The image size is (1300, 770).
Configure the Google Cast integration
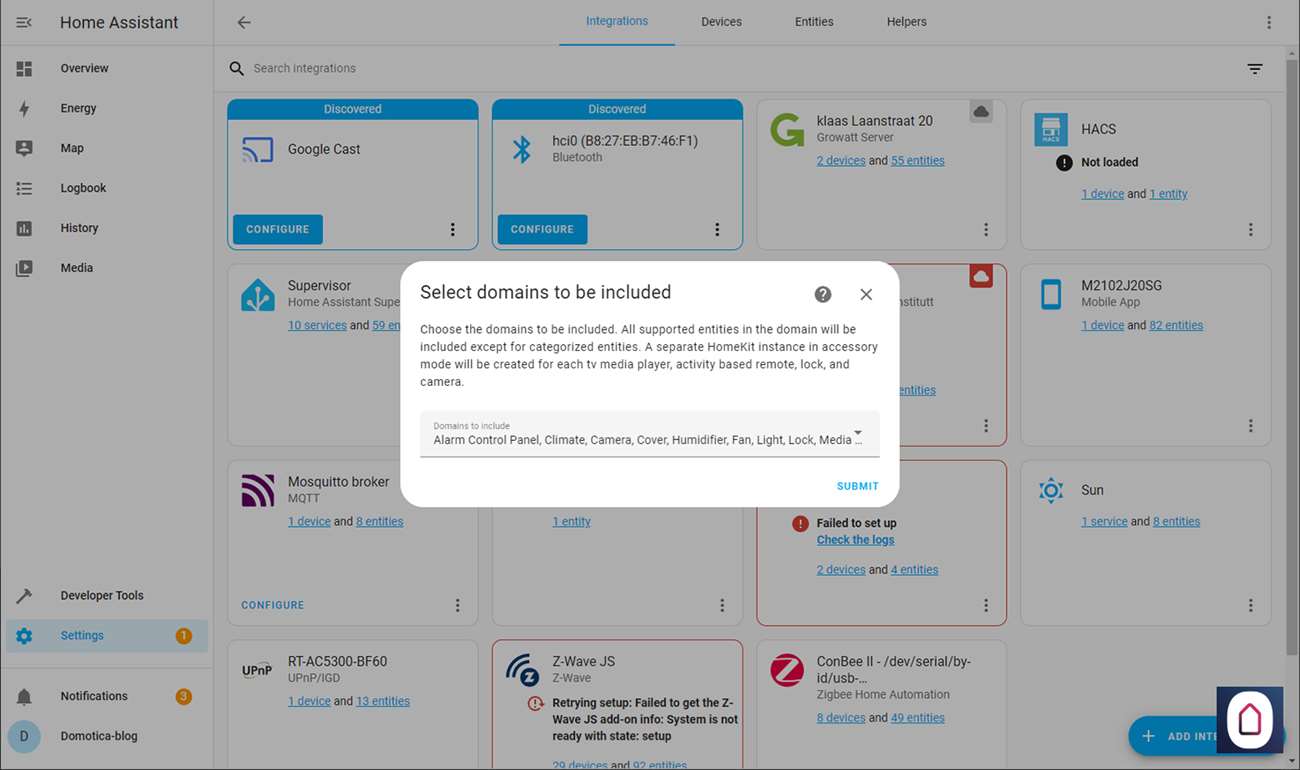(x=278, y=229)
